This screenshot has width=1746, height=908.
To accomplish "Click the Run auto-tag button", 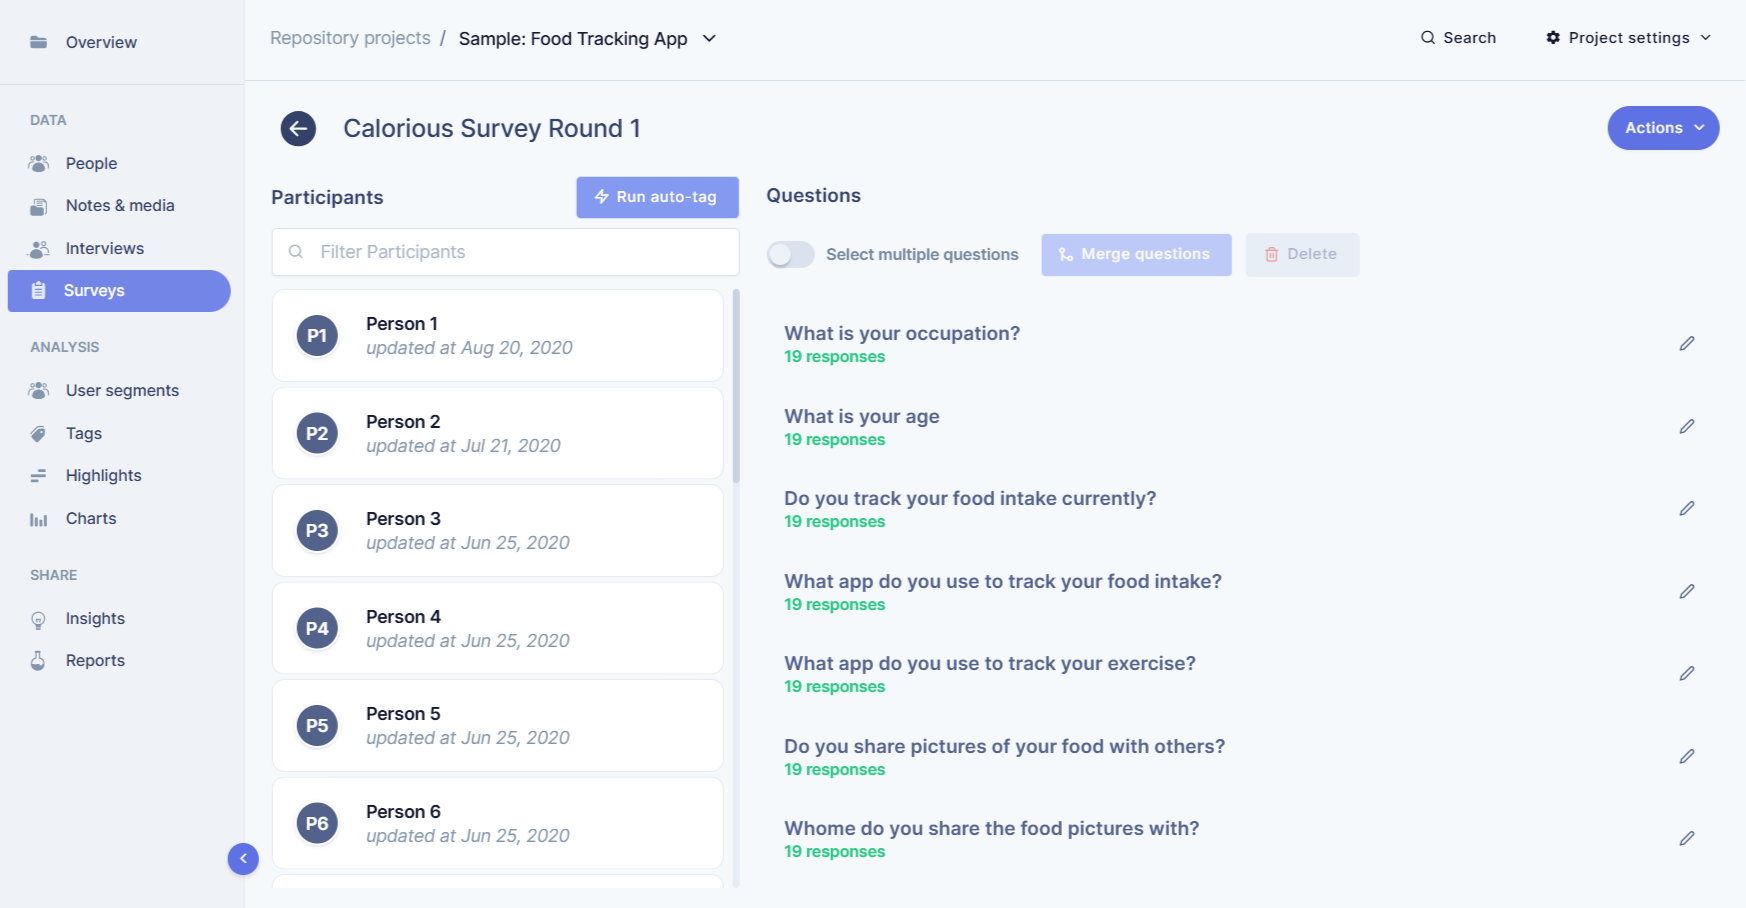I will 657,197.
